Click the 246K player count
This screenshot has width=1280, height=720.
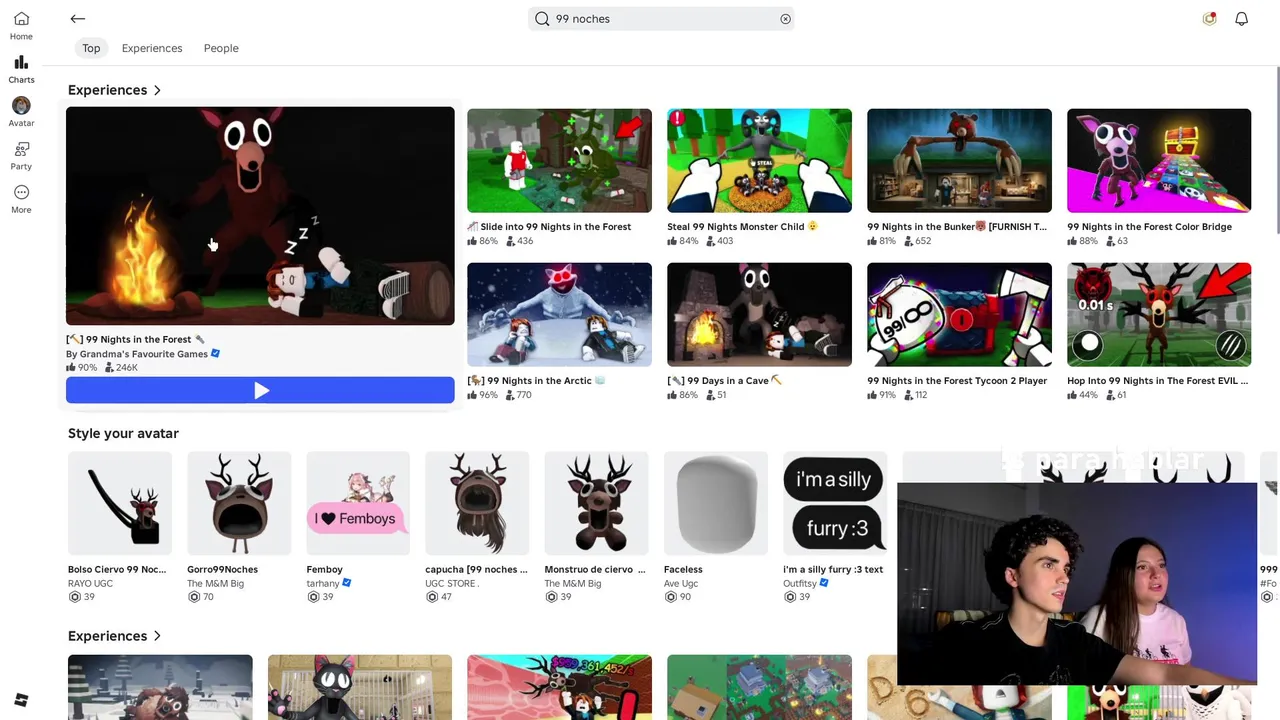click(121, 367)
